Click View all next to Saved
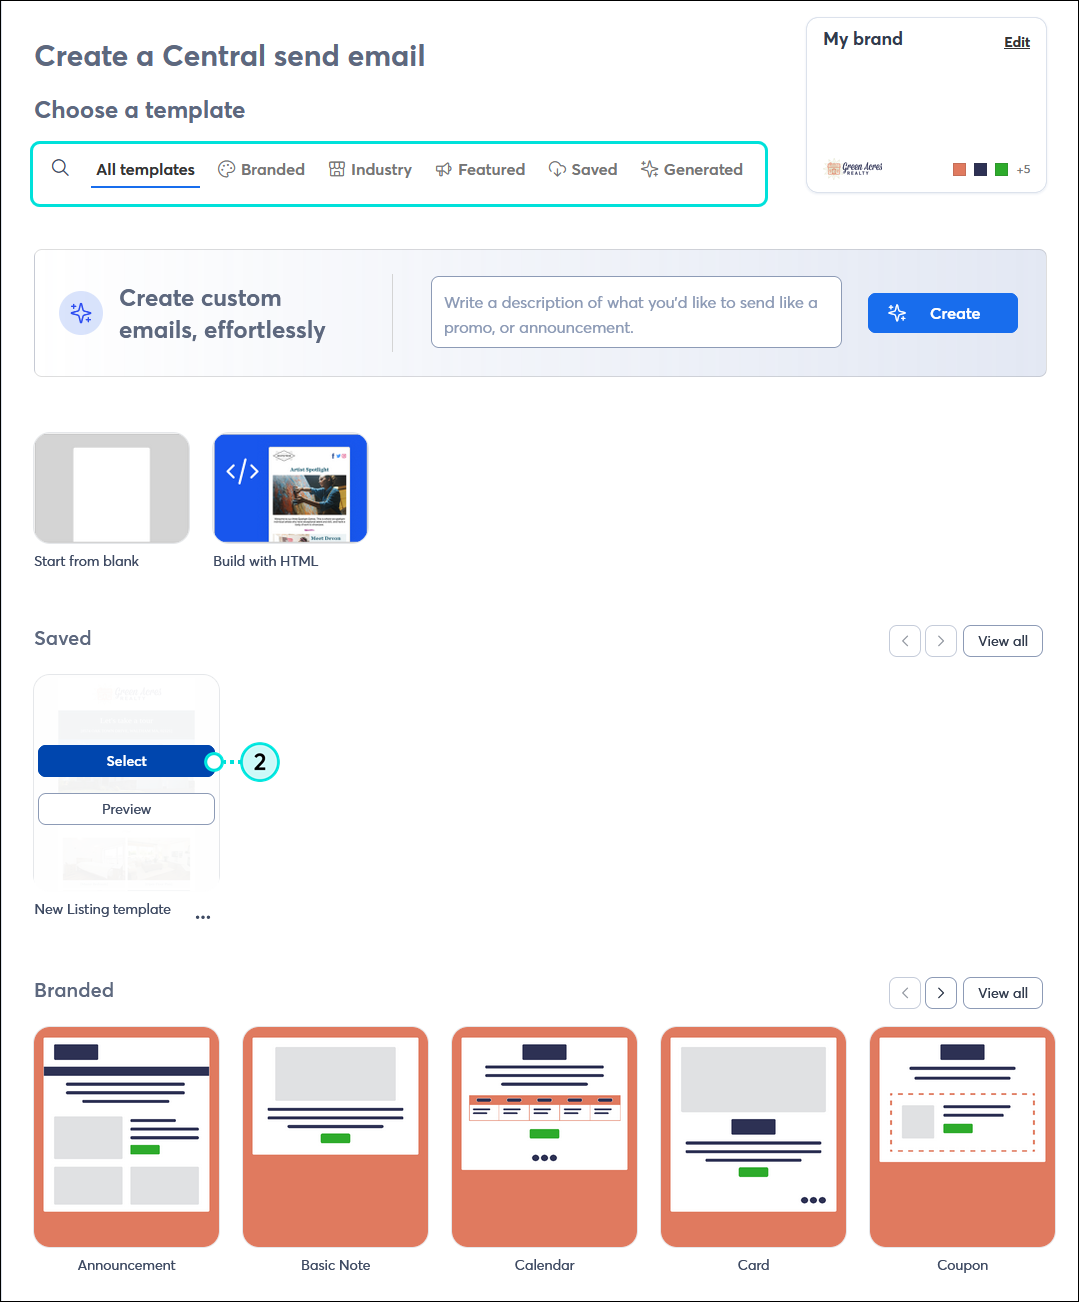The height and width of the screenshot is (1302, 1079). click(x=1002, y=641)
